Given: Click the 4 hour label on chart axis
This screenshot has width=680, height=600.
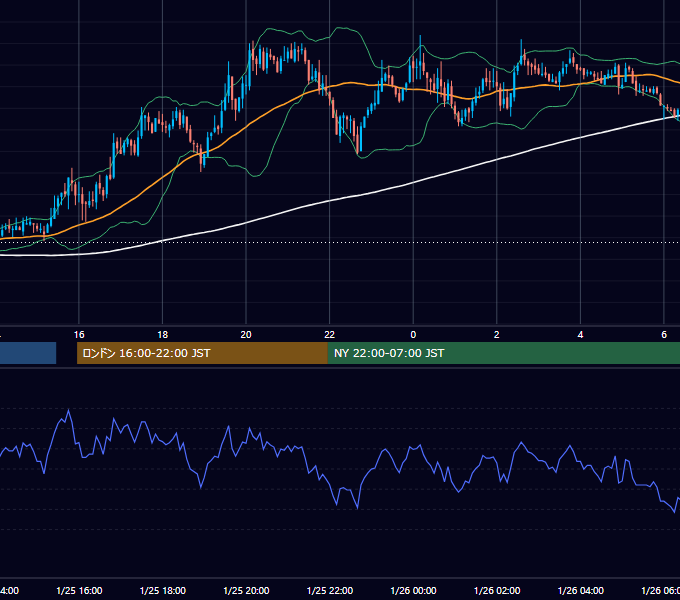Looking at the screenshot, I should point(580,335).
